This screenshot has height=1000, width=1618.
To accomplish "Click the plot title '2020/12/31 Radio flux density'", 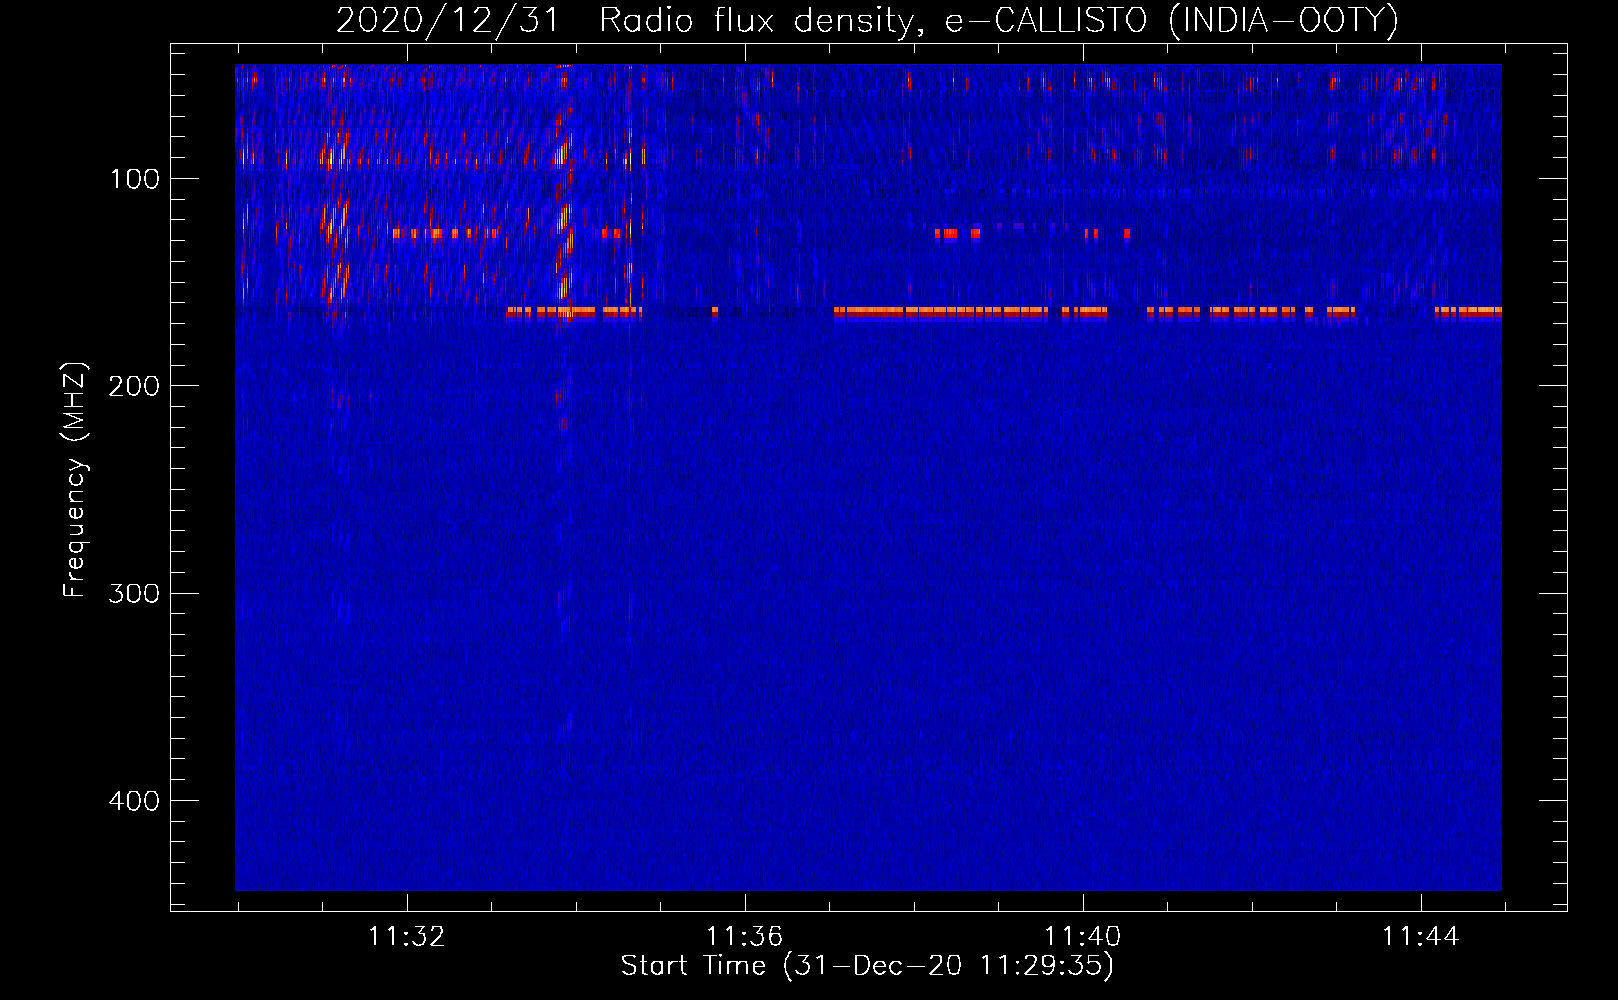I will [867, 20].
